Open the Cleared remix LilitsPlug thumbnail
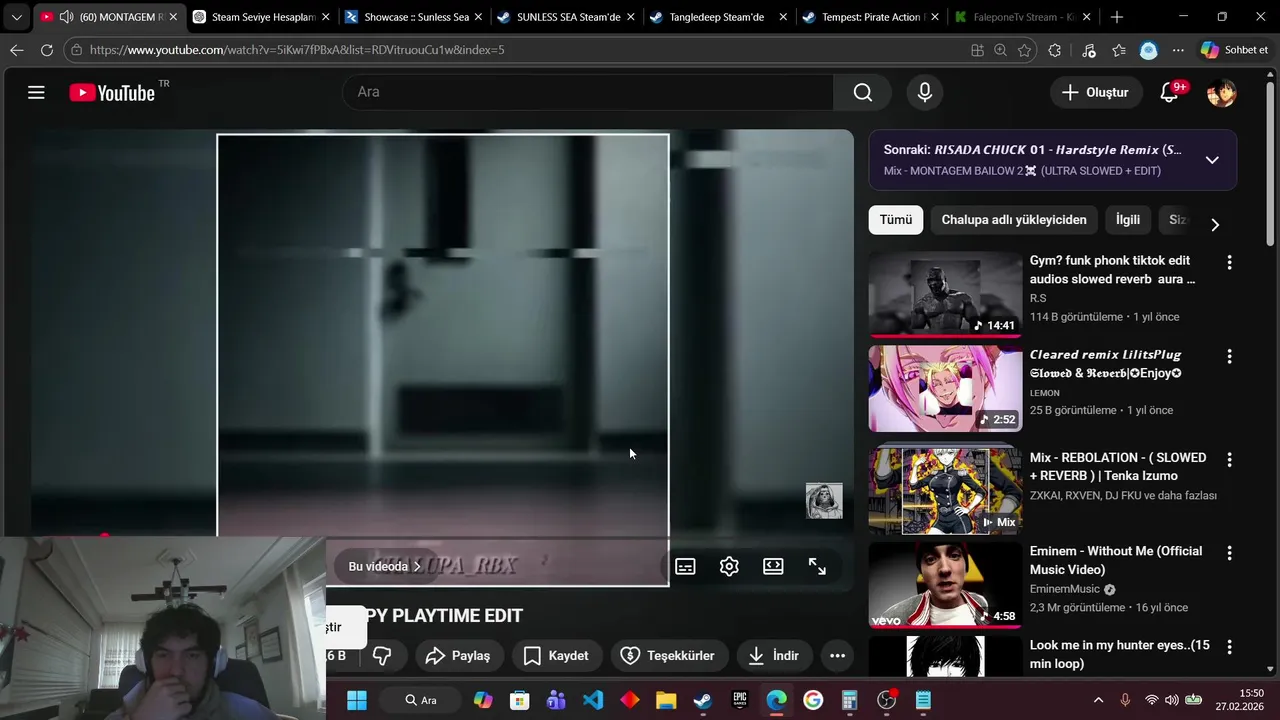The width and height of the screenshot is (1280, 720). pos(946,388)
